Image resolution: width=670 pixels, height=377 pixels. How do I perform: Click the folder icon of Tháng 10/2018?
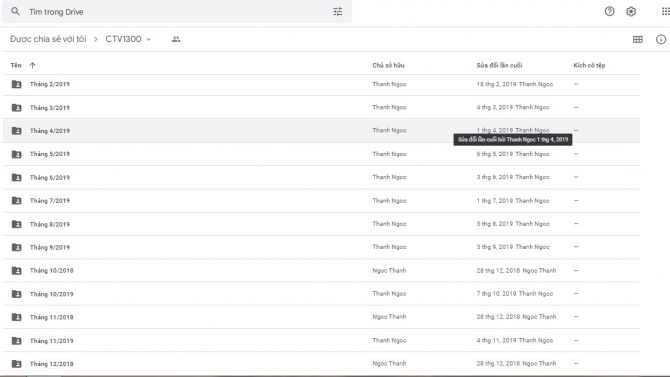[16, 271]
